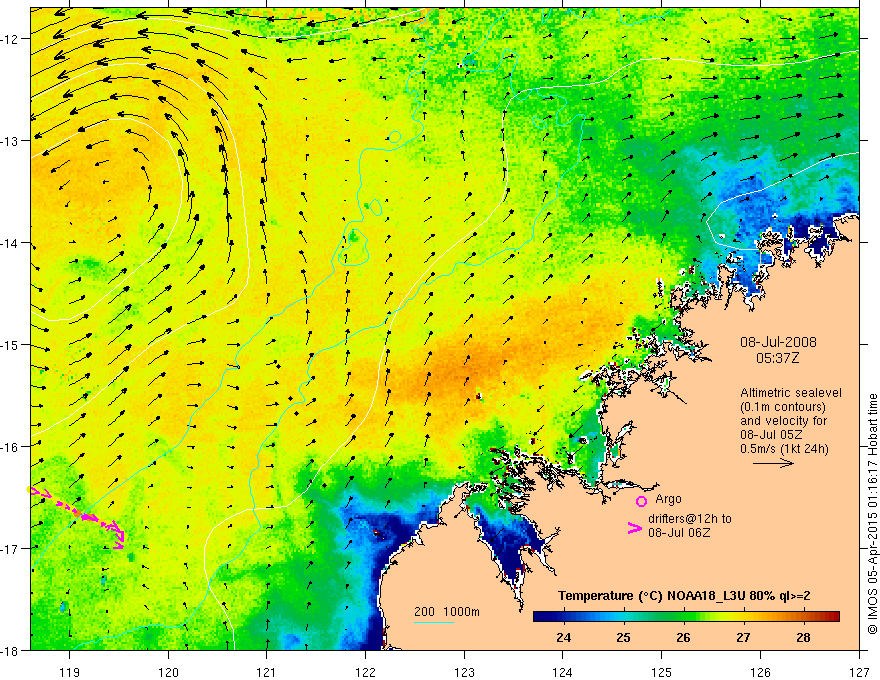Click the '0.5m/s (1kt 24h)' label
This screenshot has height=680, width=880.
click(784, 448)
